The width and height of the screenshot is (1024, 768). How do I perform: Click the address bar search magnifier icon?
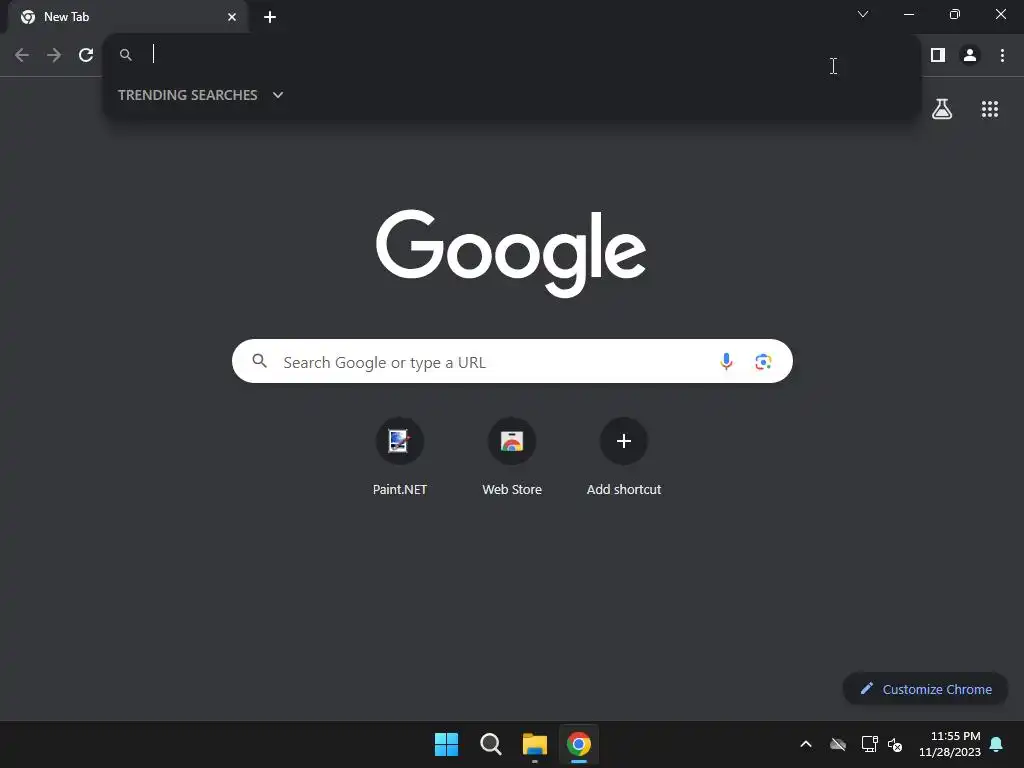(126, 55)
